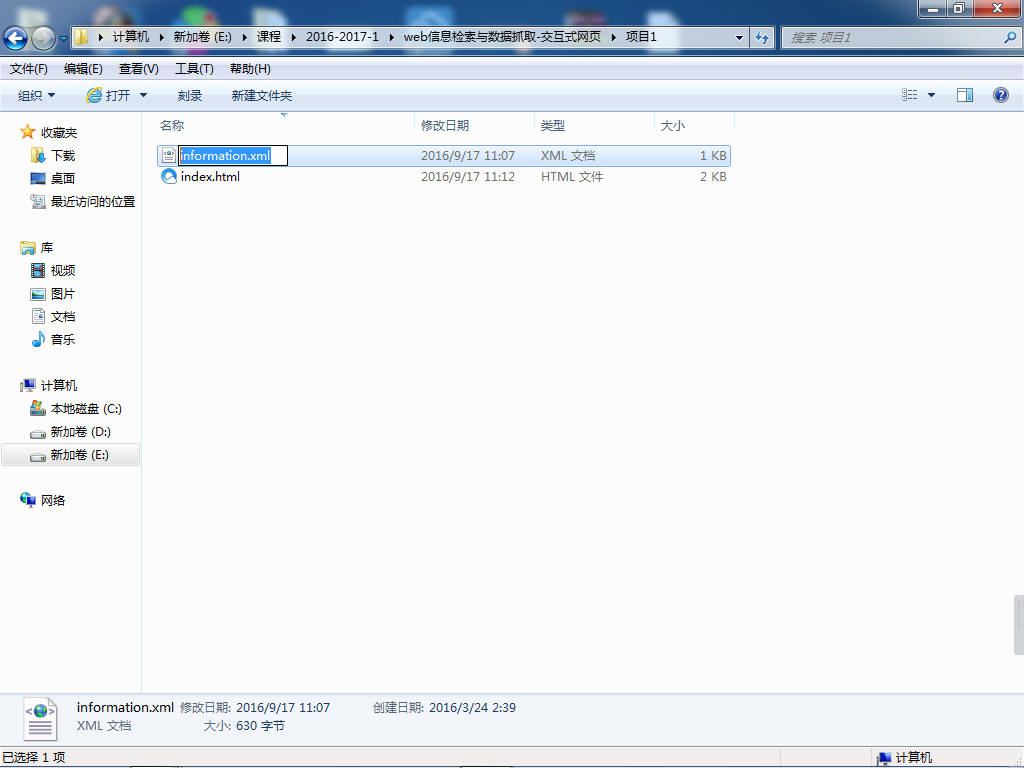Expand the view options dropdown arrow
The image size is (1024, 768).
931,95
